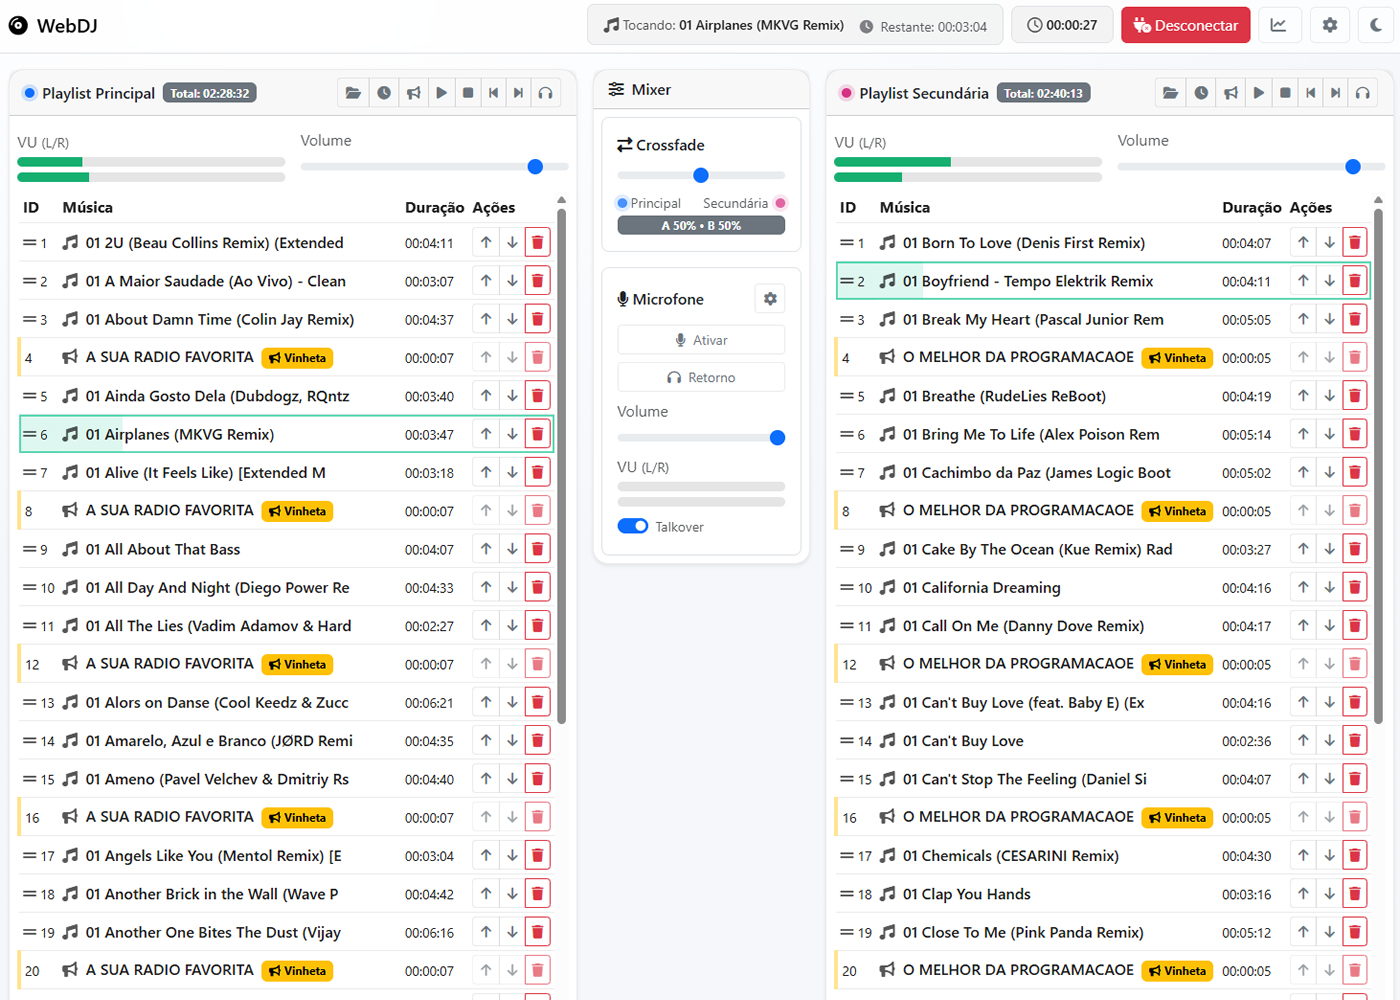Activate microphone with Ativar button
This screenshot has width=1400, height=1000.
point(701,340)
